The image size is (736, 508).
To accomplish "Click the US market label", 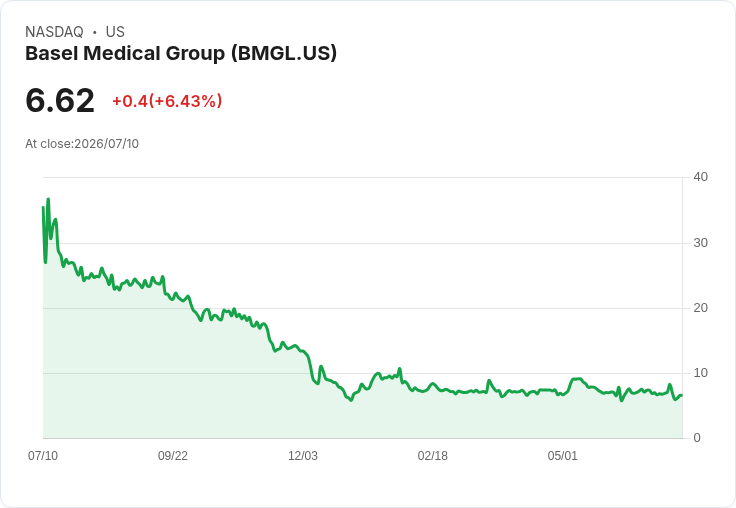I will pos(115,32).
